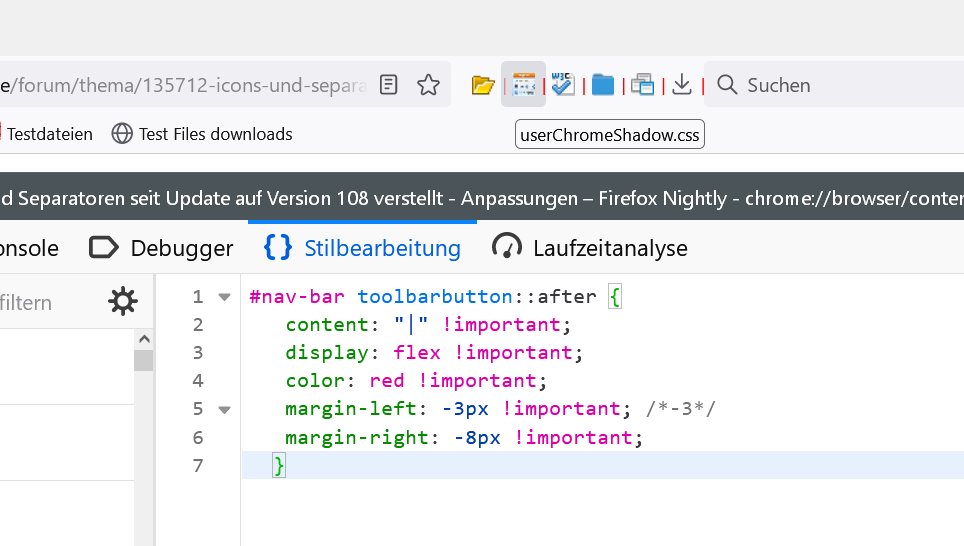Select the Stilbearbeitung tab
964x546 pixels.
tap(362, 248)
